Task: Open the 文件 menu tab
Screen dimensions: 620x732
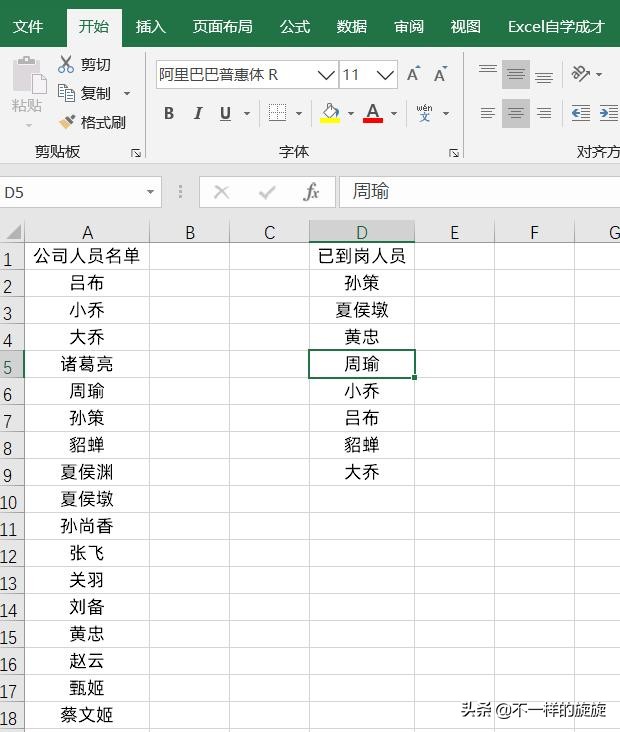Action: click(x=28, y=27)
